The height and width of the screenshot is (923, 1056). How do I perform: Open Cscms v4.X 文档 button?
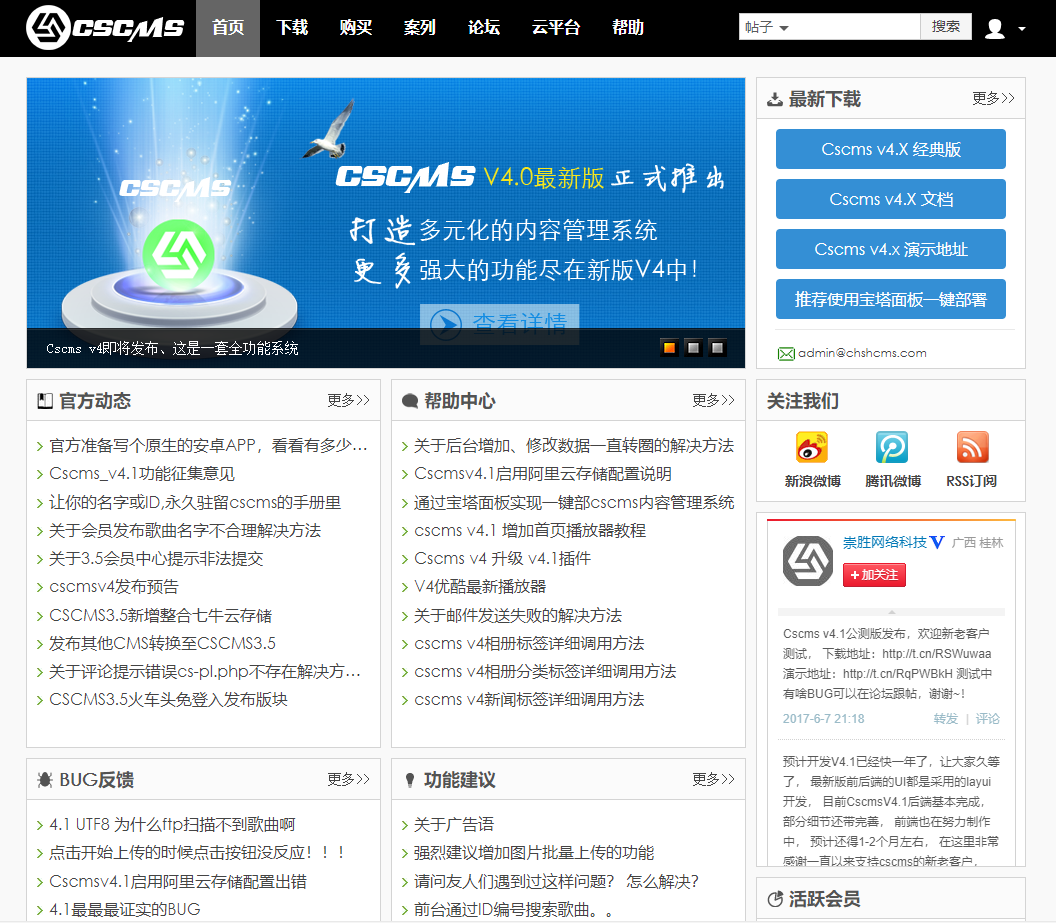pyautogui.click(x=890, y=199)
